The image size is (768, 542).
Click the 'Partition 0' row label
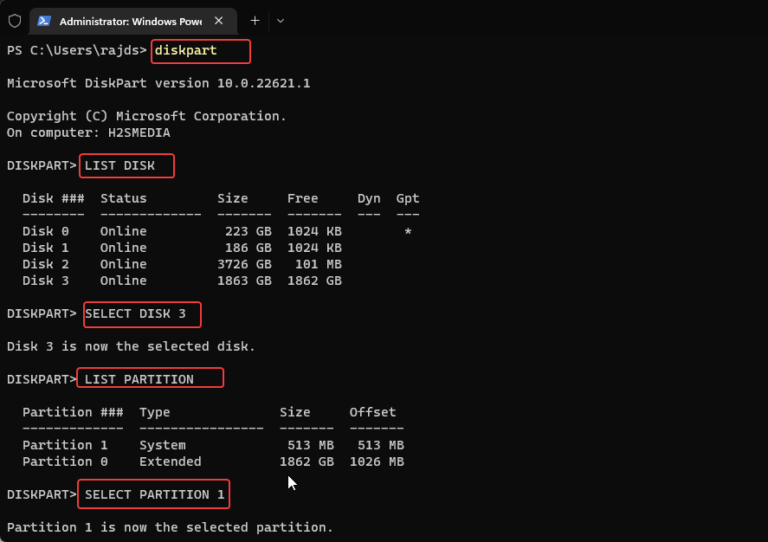pyautogui.click(x=65, y=462)
